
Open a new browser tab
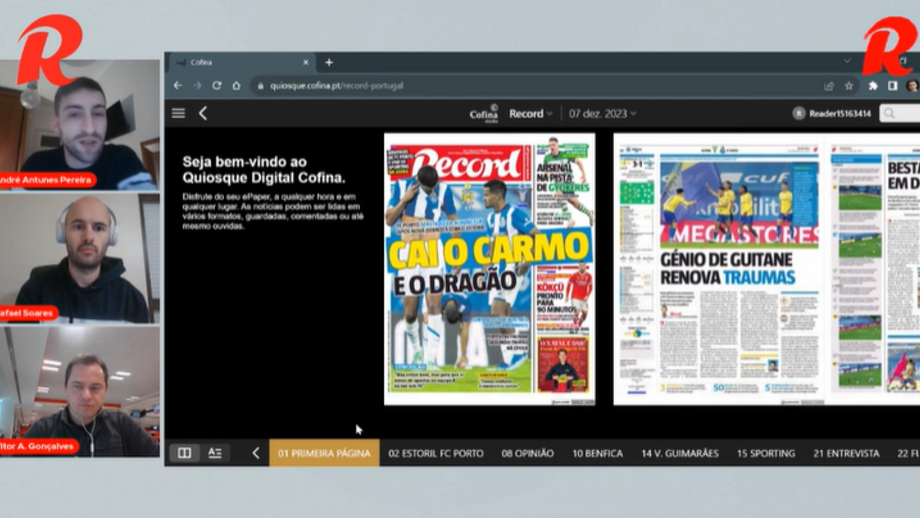tap(329, 62)
